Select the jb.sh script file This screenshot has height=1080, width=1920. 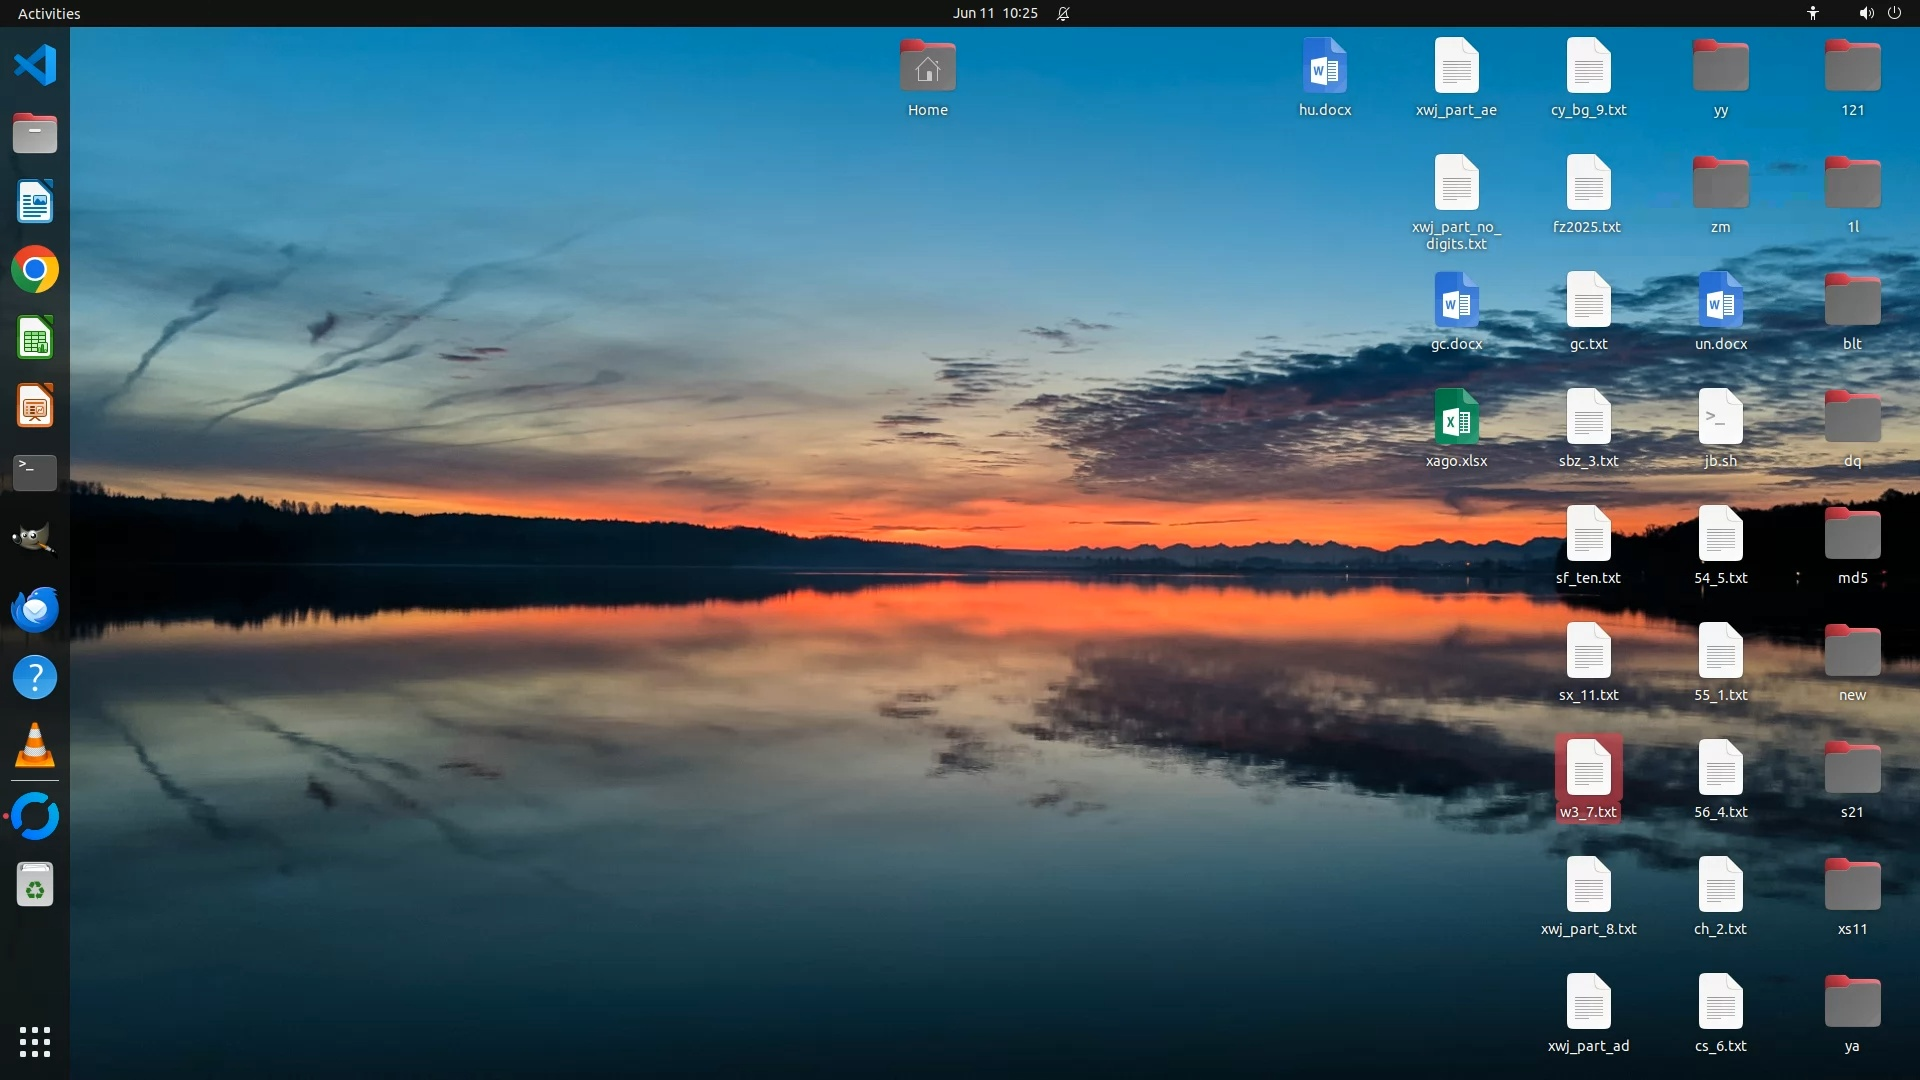(x=1720, y=418)
